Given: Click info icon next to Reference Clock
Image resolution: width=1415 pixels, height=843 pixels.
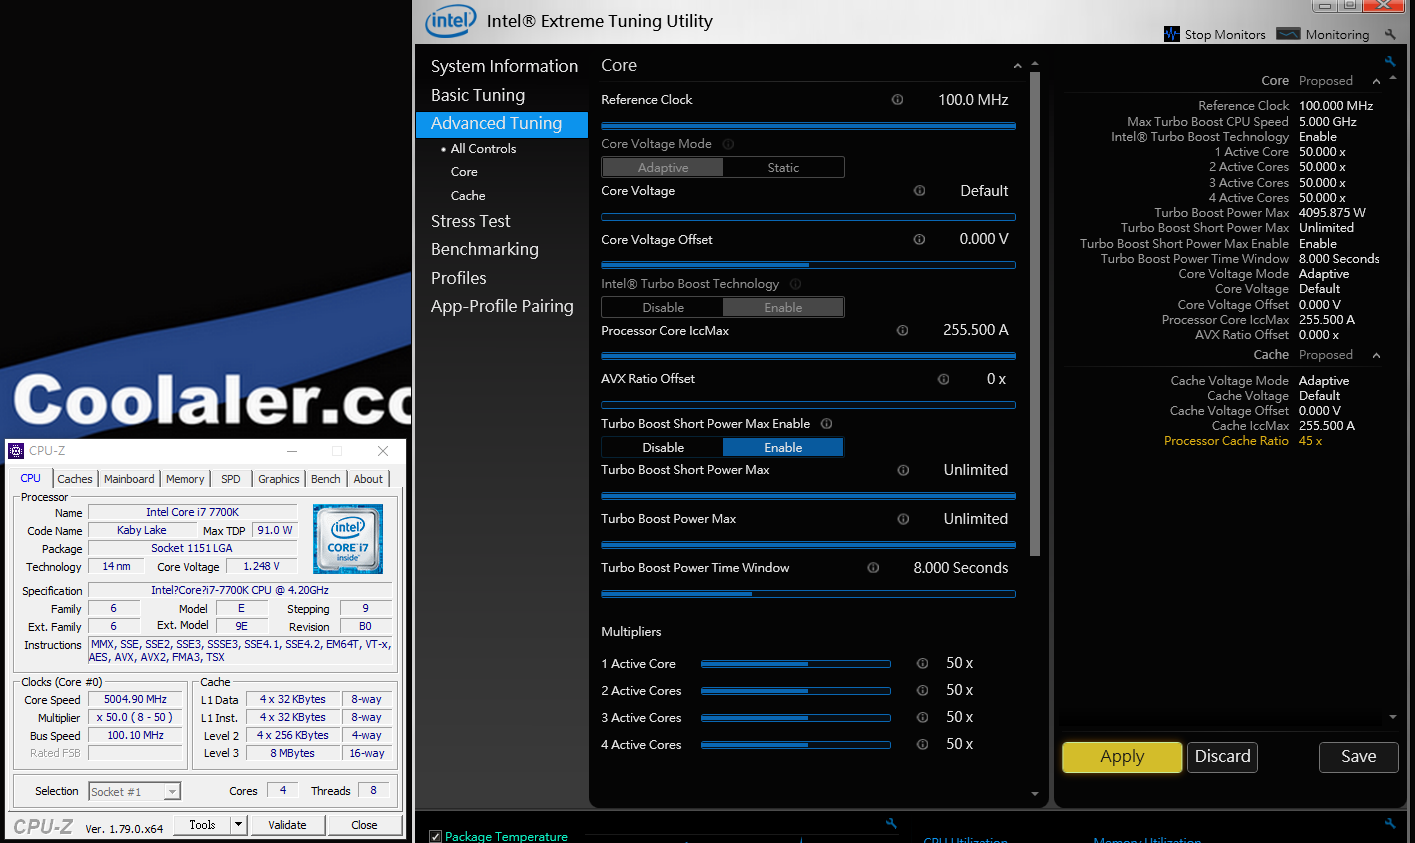Looking at the screenshot, I should pos(897,100).
